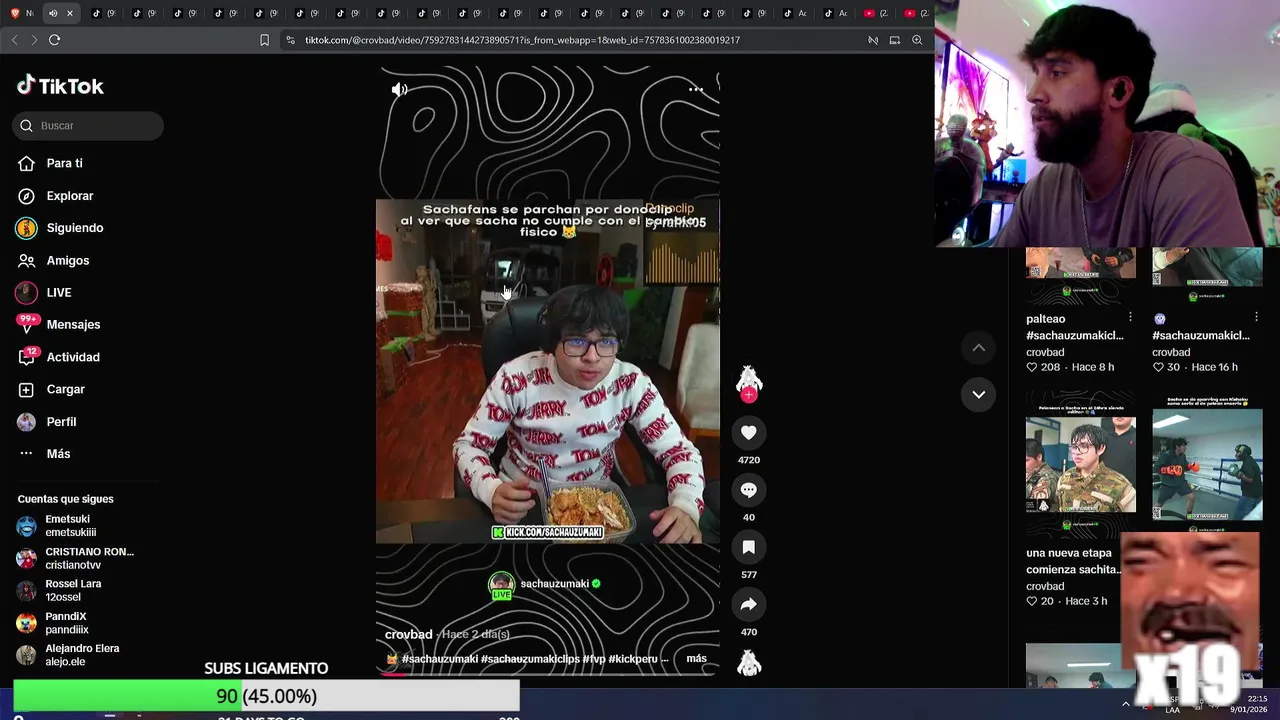This screenshot has height=720, width=1280.
Task: Open the #kickperu hashtag link
Action: 633,659
